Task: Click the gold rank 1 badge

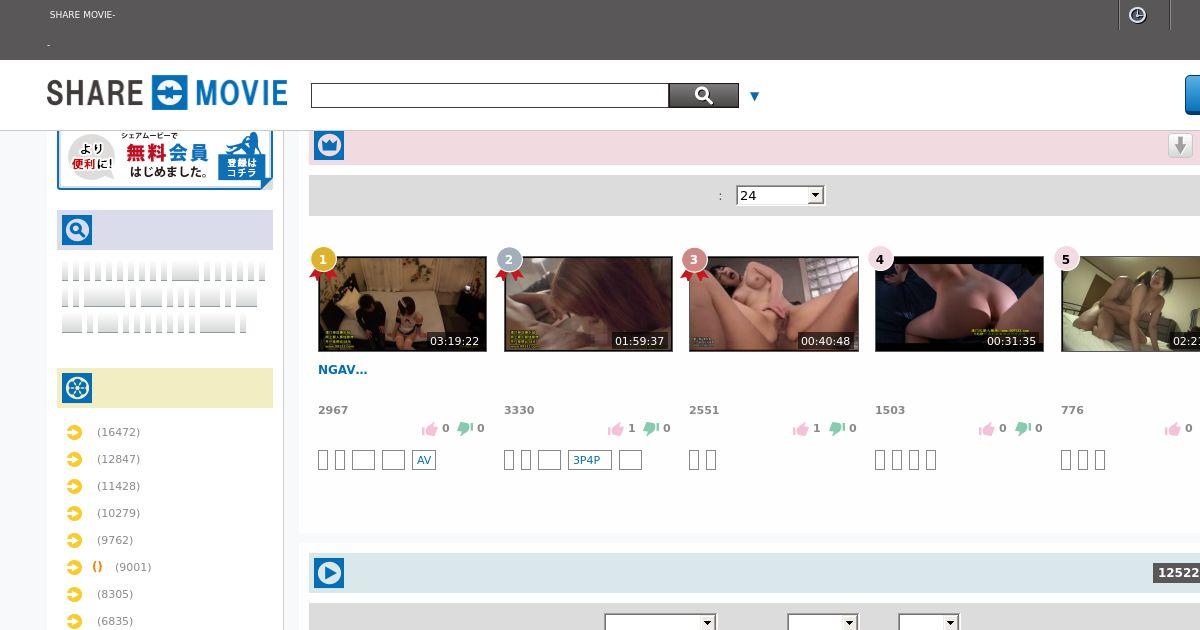Action: [x=323, y=262]
